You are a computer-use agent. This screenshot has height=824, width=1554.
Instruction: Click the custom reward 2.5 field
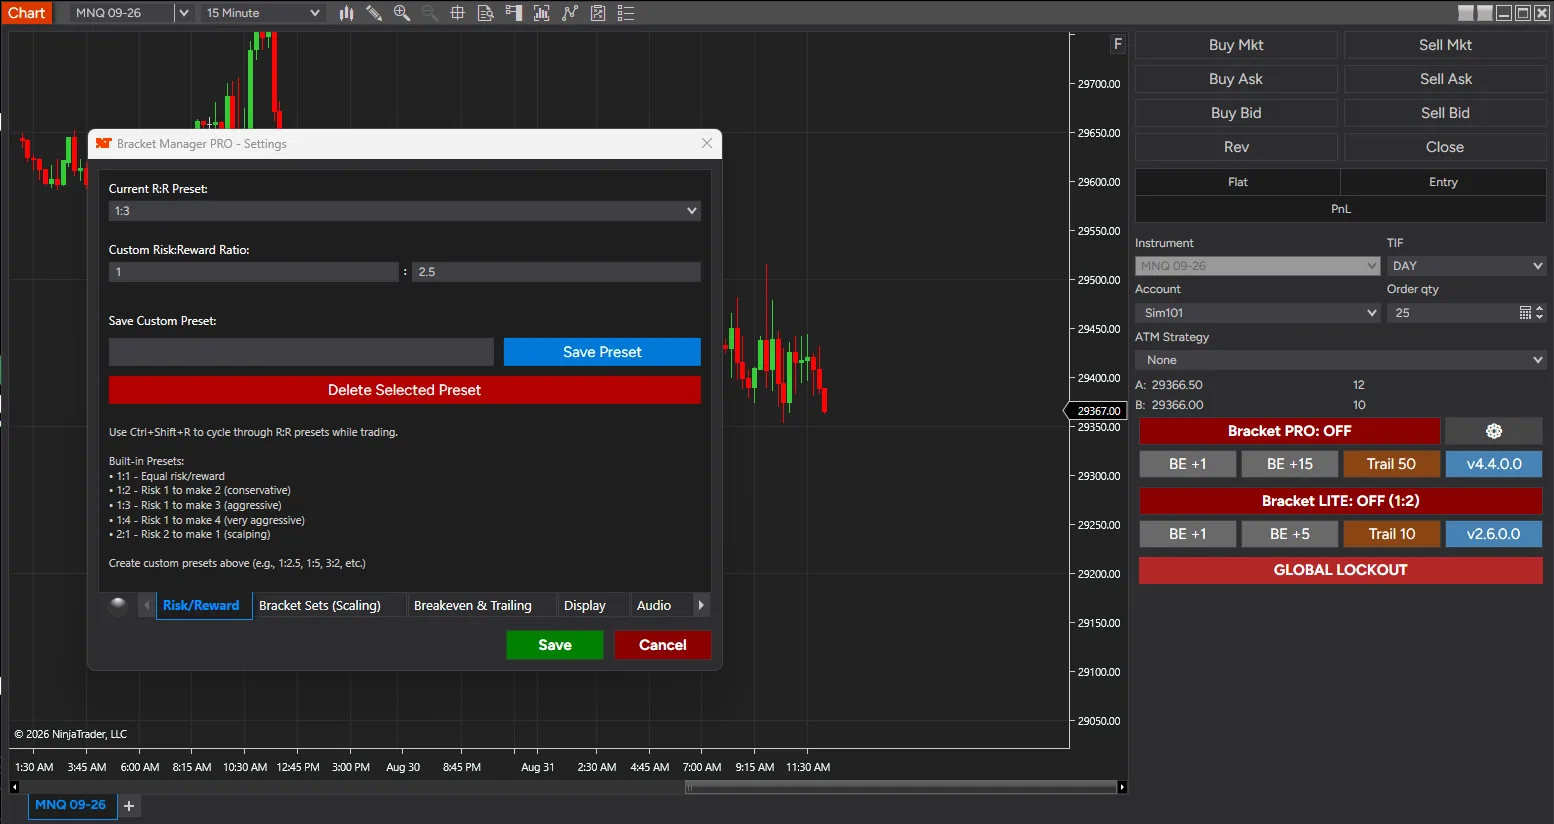(556, 272)
